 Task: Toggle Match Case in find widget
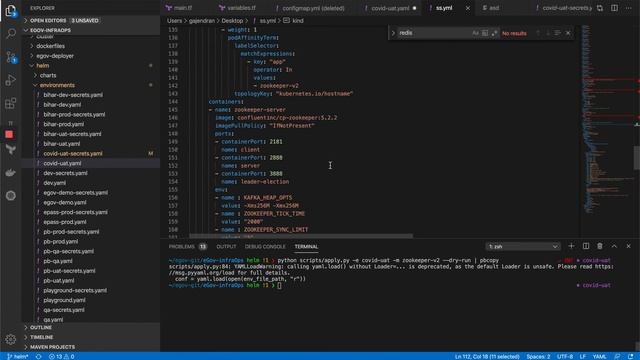(x=475, y=33)
